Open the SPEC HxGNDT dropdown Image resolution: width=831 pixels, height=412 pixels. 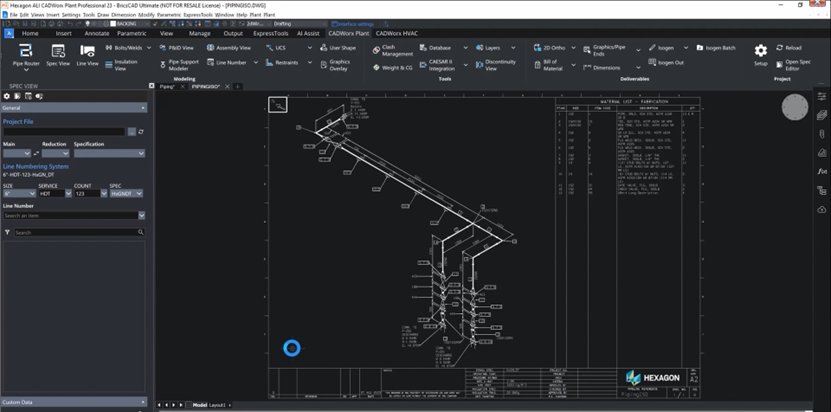point(126,194)
